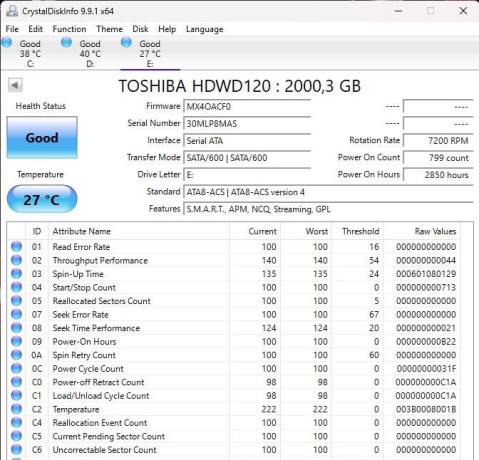Image resolution: width=479 pixels, height=460 pixels.
Task: Click the 27 °C temperature button
Action: click(x=42, y=199)
